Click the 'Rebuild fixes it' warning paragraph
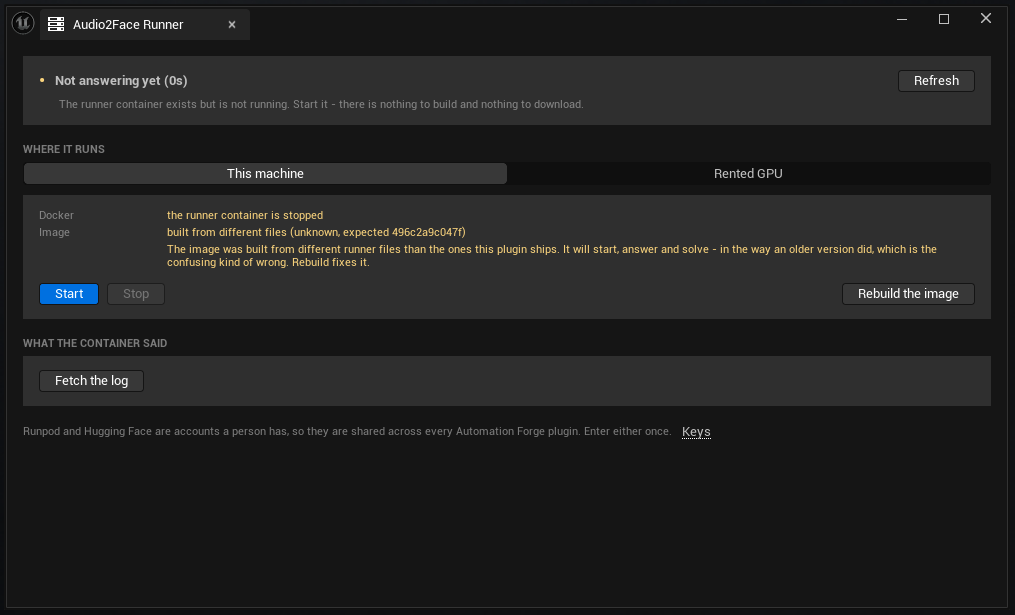This screenshot has height=615, width=1015. [552, 256]
